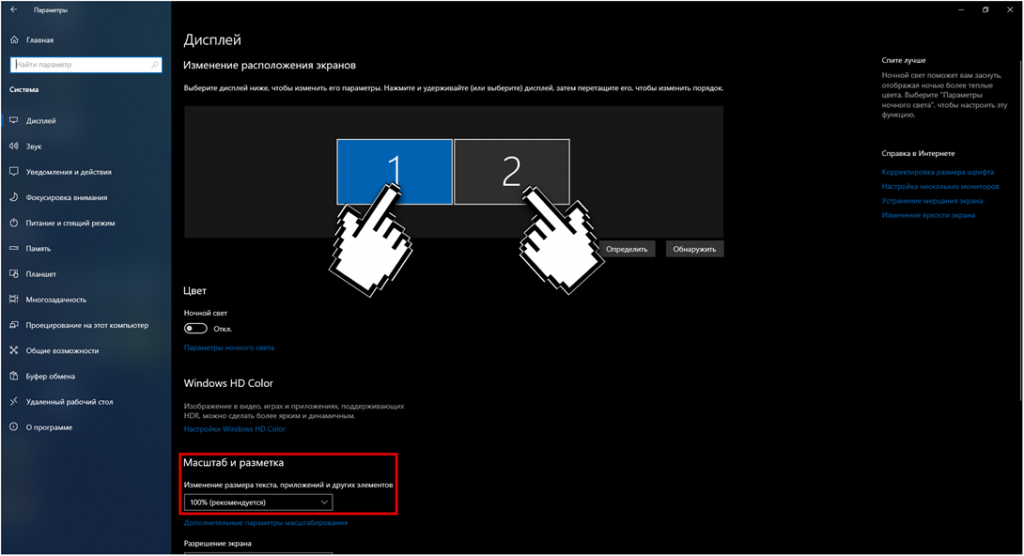Click the Focus assist moon icon

point(14,197)
